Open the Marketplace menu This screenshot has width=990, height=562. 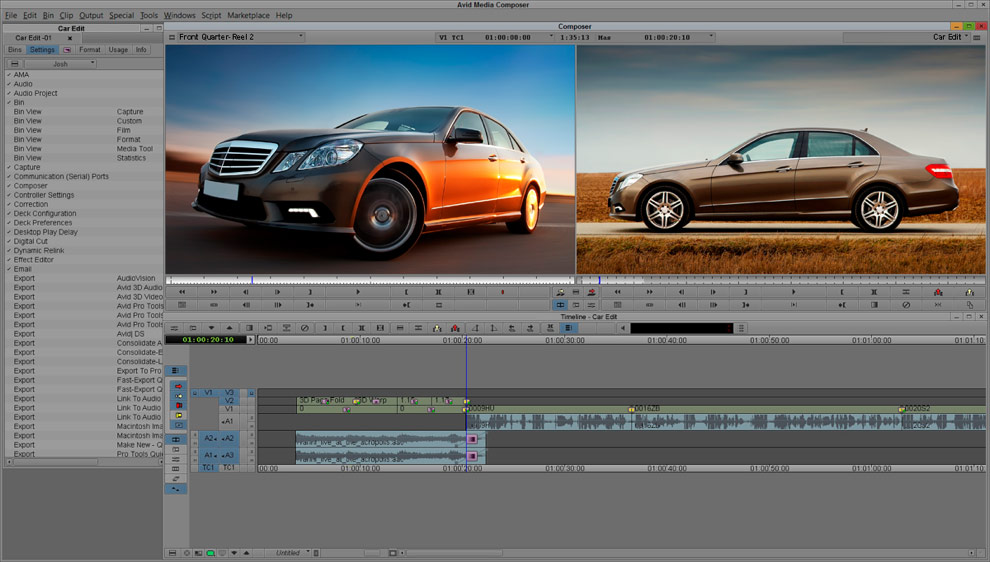tap(248, 16)
